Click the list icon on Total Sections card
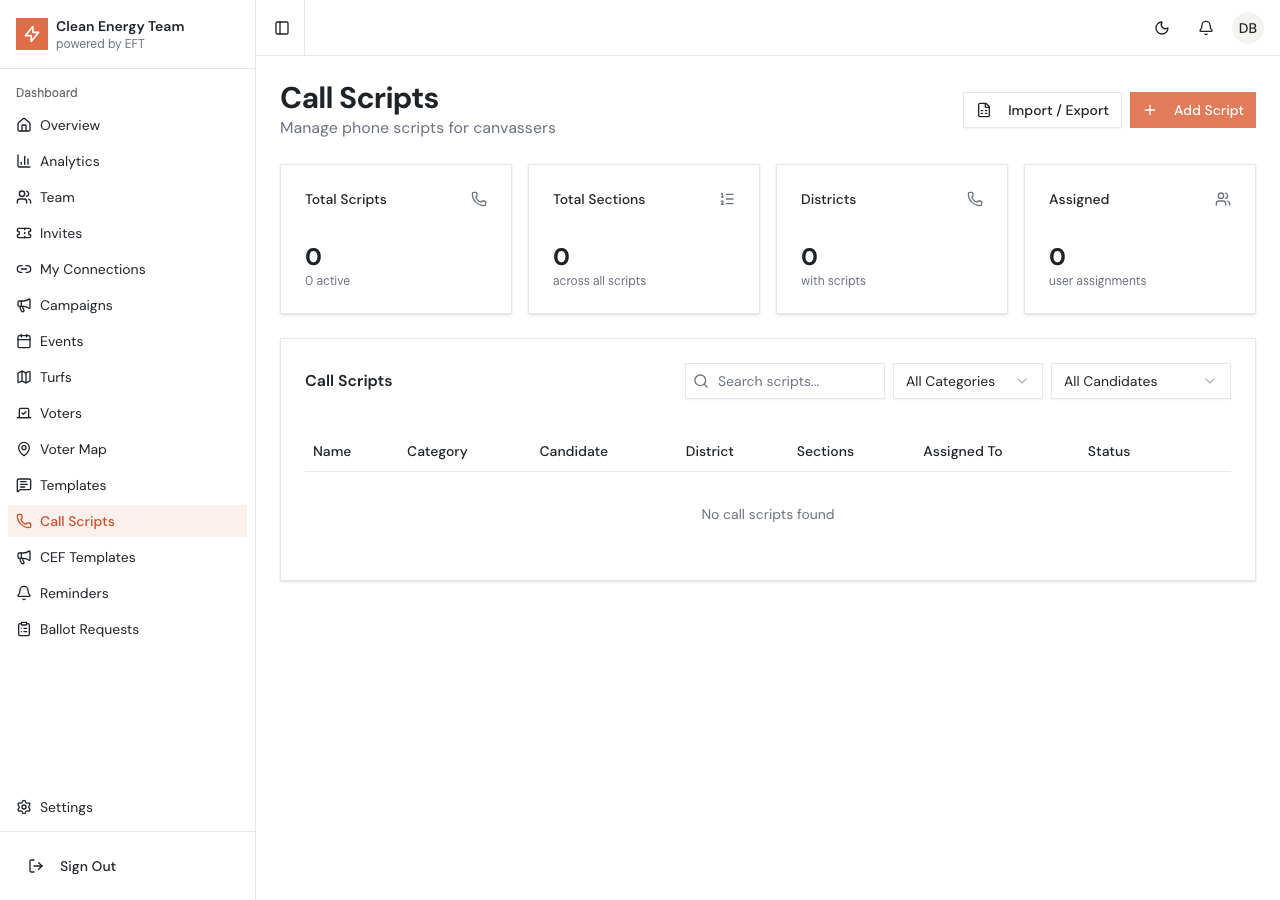The height and width of the screenshot is (900, 1280). point(727,199)
